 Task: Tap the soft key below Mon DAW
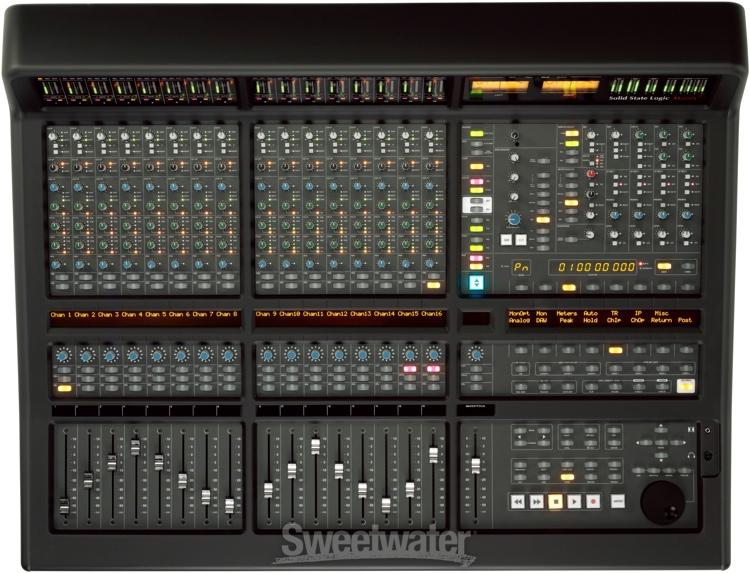pyautogui.click(x=544, y=350)
